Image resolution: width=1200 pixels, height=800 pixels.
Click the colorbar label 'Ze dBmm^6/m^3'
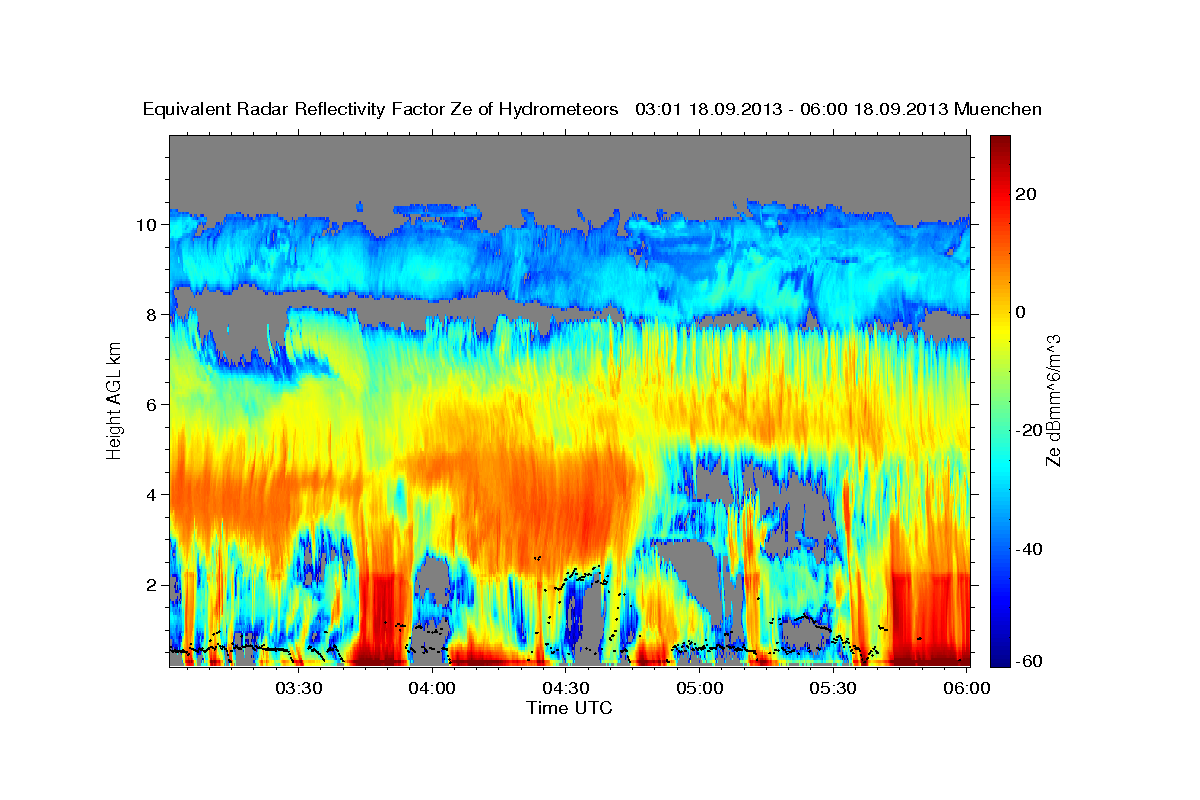click(1053, 400)
